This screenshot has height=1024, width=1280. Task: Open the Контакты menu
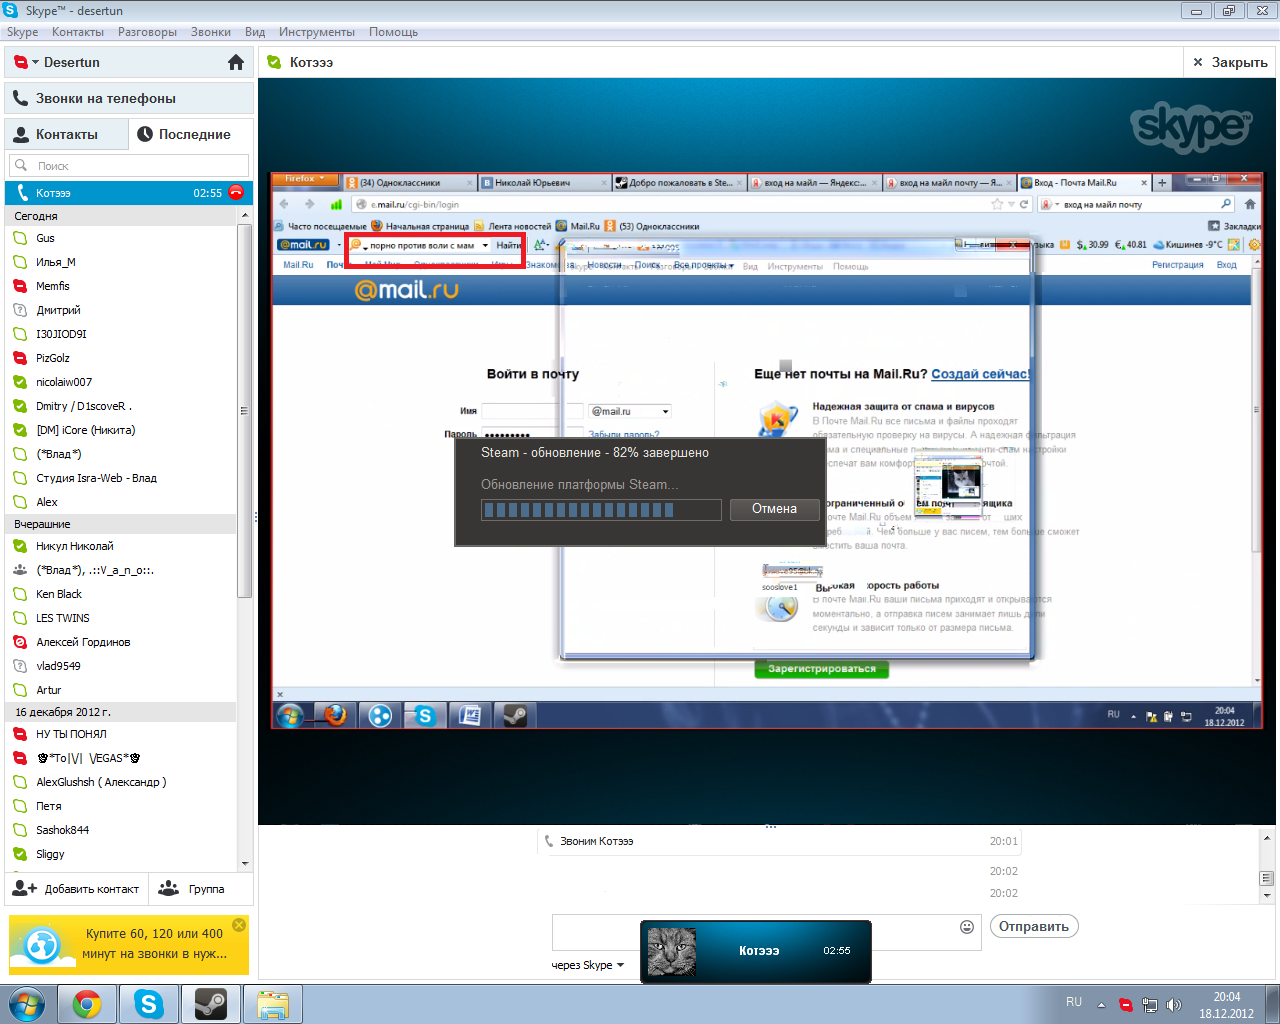[78, 32]
